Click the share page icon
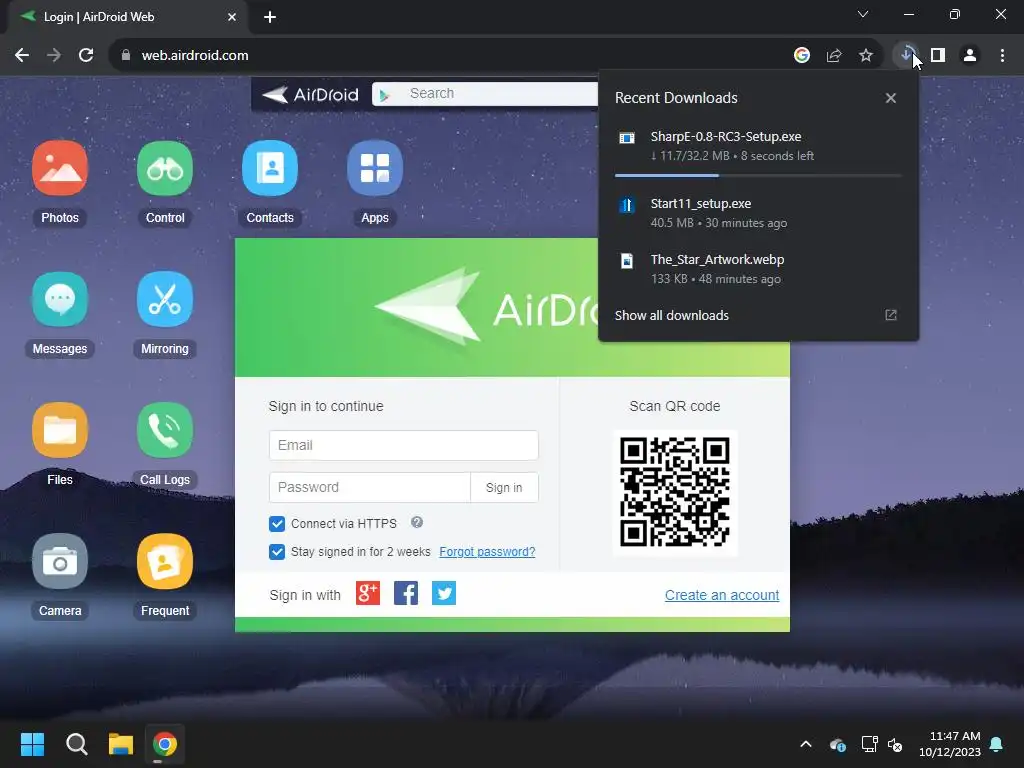 point(834,56)
